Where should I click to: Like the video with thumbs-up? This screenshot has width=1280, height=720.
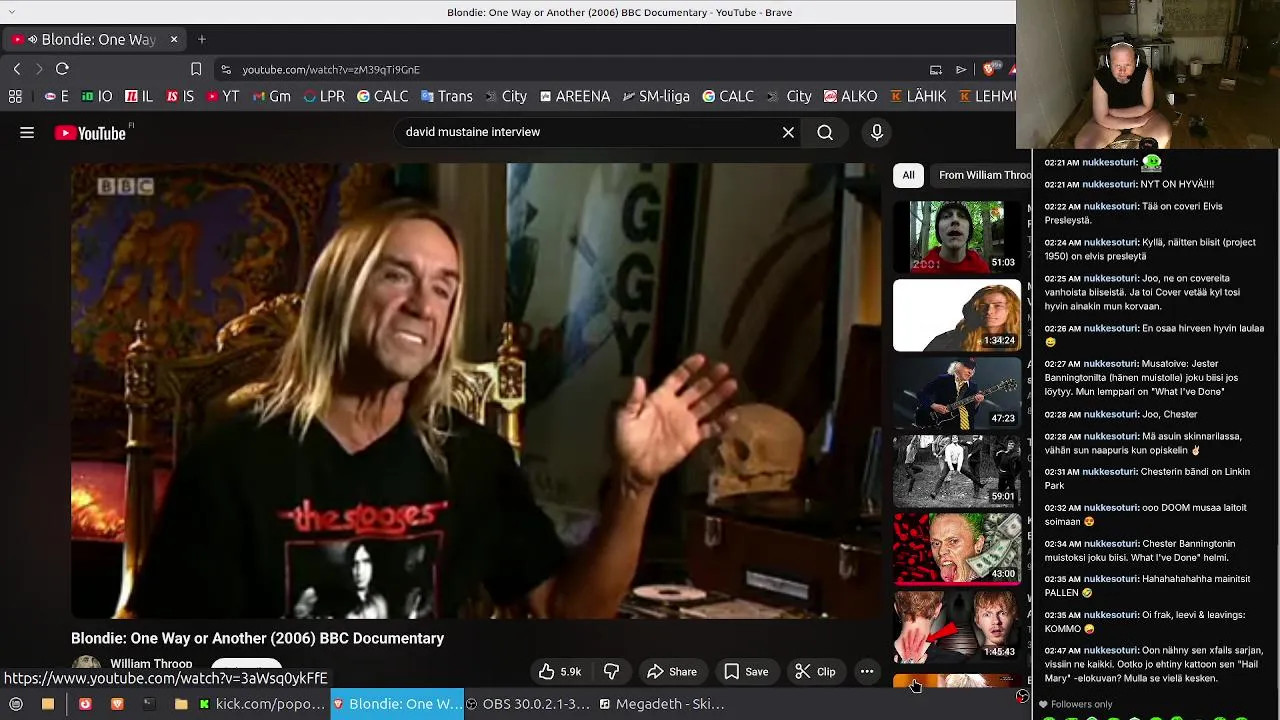[560, 672]
